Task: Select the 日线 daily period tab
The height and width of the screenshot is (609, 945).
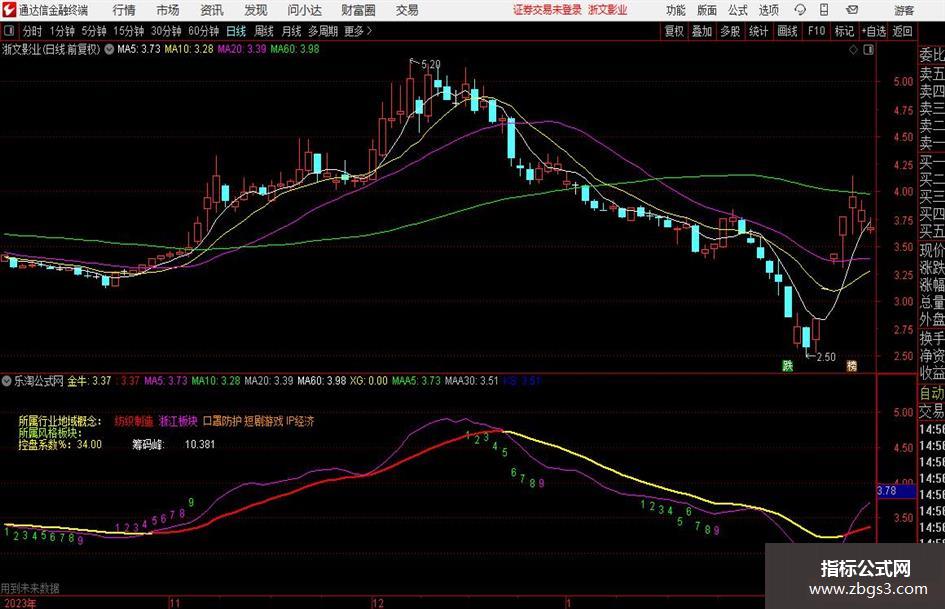Action: point(236,31)
